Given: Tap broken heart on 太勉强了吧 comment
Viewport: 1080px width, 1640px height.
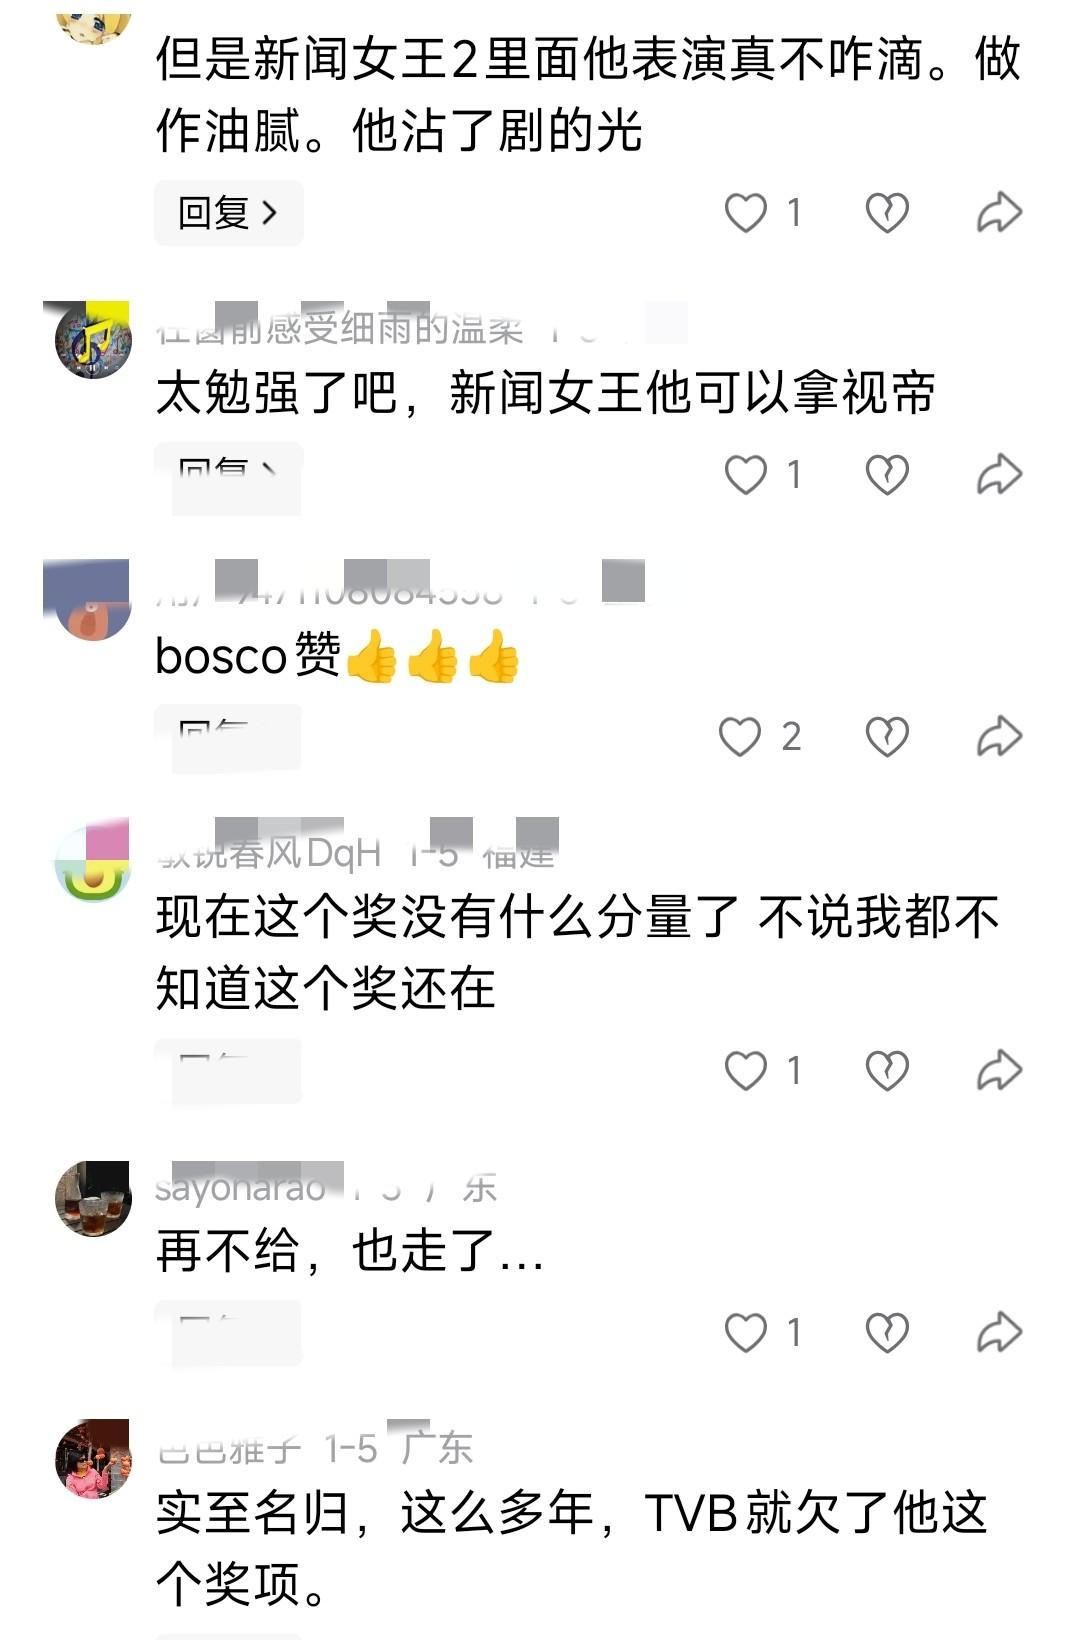Looking at the screenshot, I should (887, 474).
